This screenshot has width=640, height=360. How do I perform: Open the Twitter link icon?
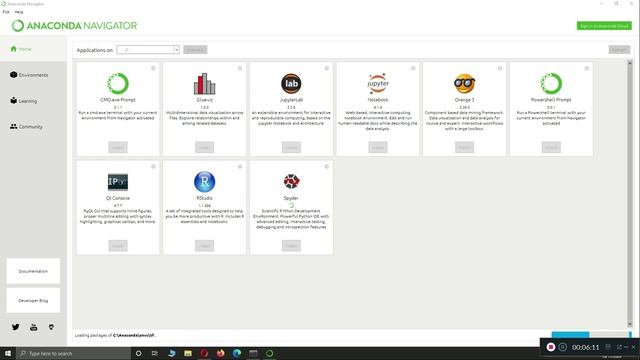pyautogui.click(x=16, y=327)
